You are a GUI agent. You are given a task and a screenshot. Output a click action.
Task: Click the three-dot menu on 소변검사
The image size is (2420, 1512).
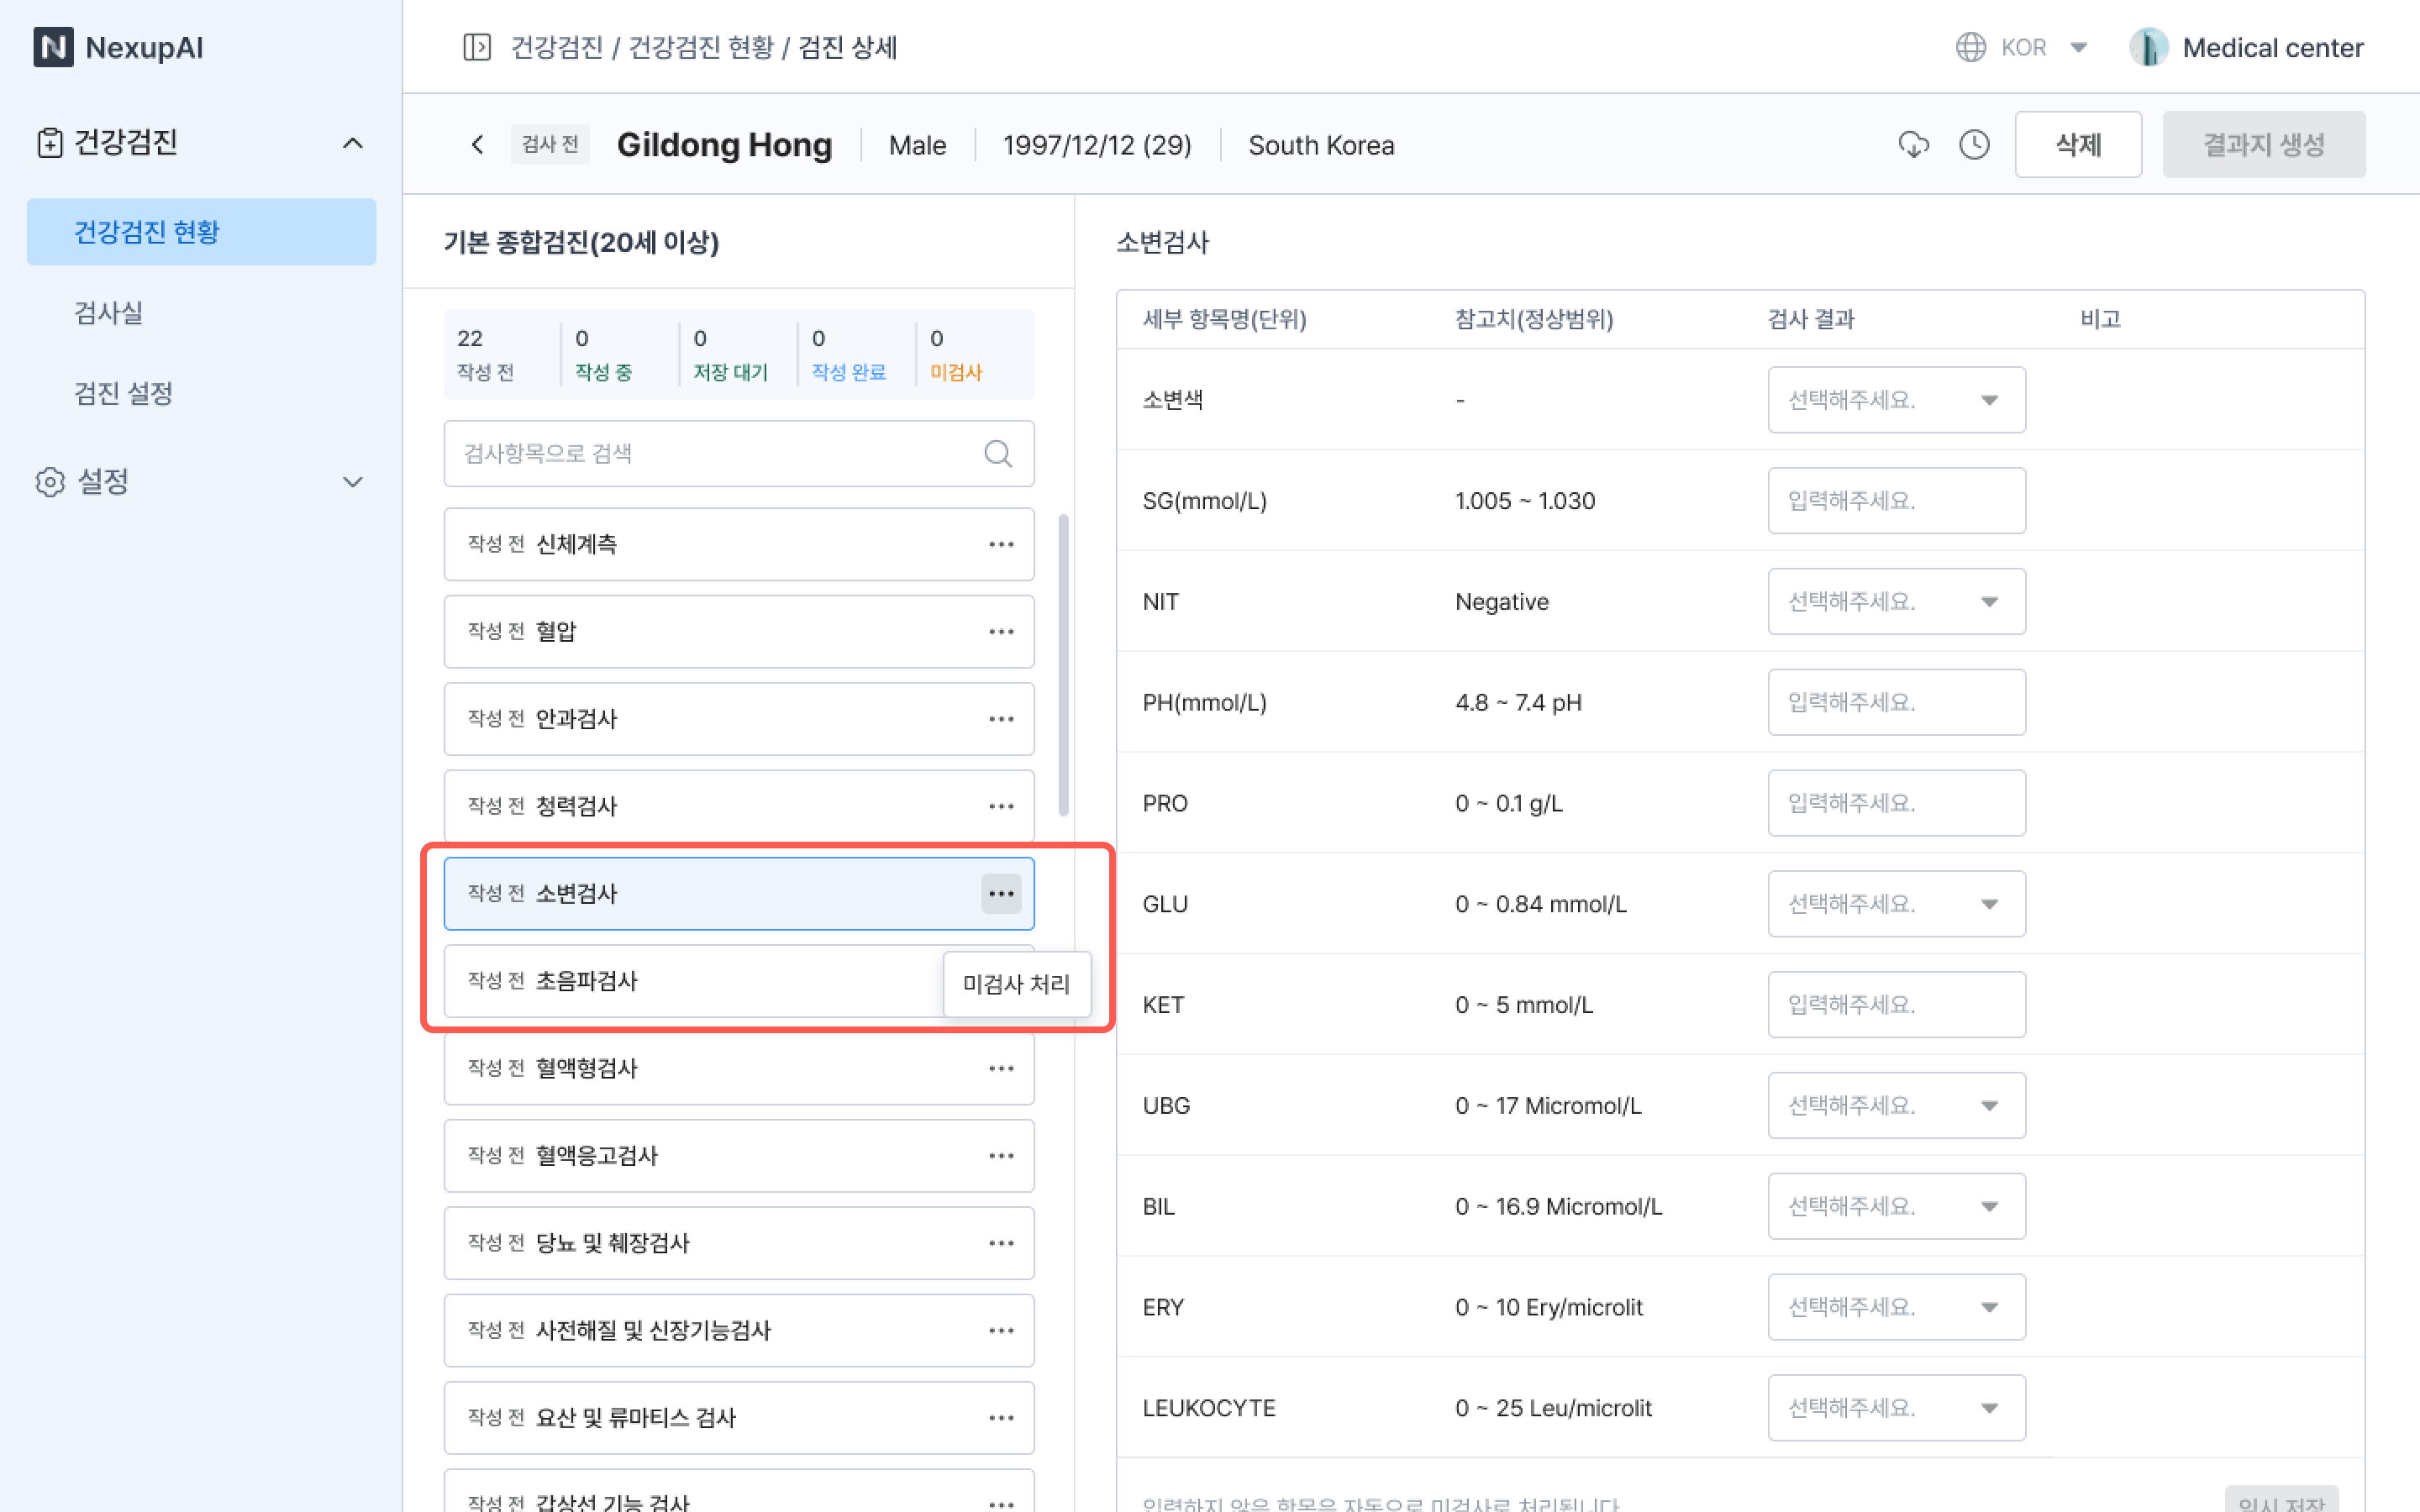1001,894
